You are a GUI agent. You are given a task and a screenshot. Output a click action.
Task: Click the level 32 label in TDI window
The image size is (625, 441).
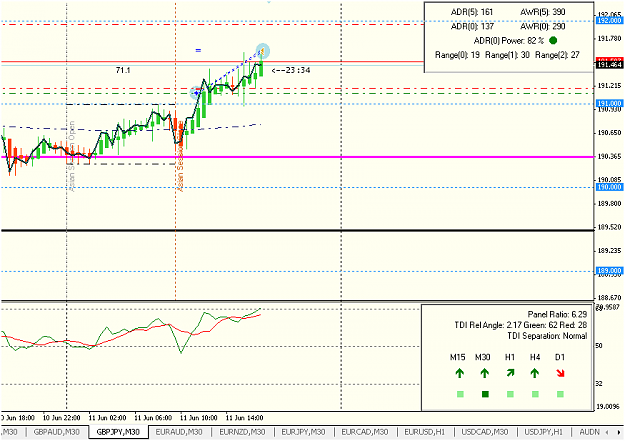[x=599, y=384]
